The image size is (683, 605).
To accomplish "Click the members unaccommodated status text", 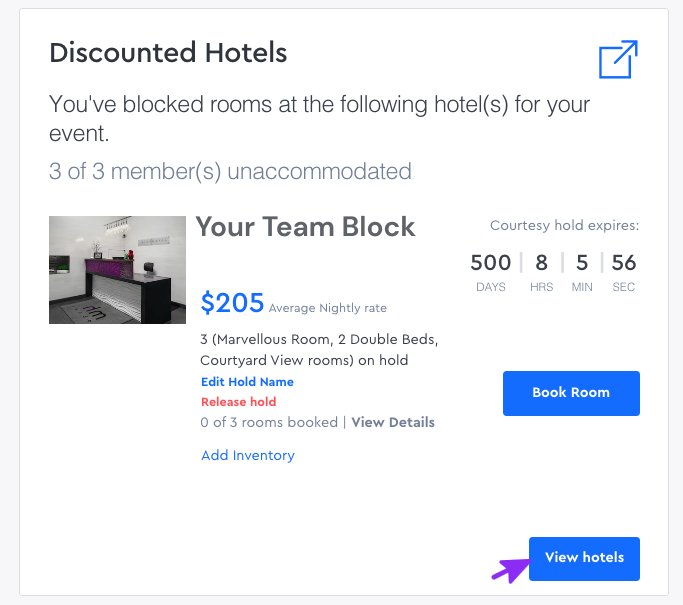I will [x=230, y=171].
